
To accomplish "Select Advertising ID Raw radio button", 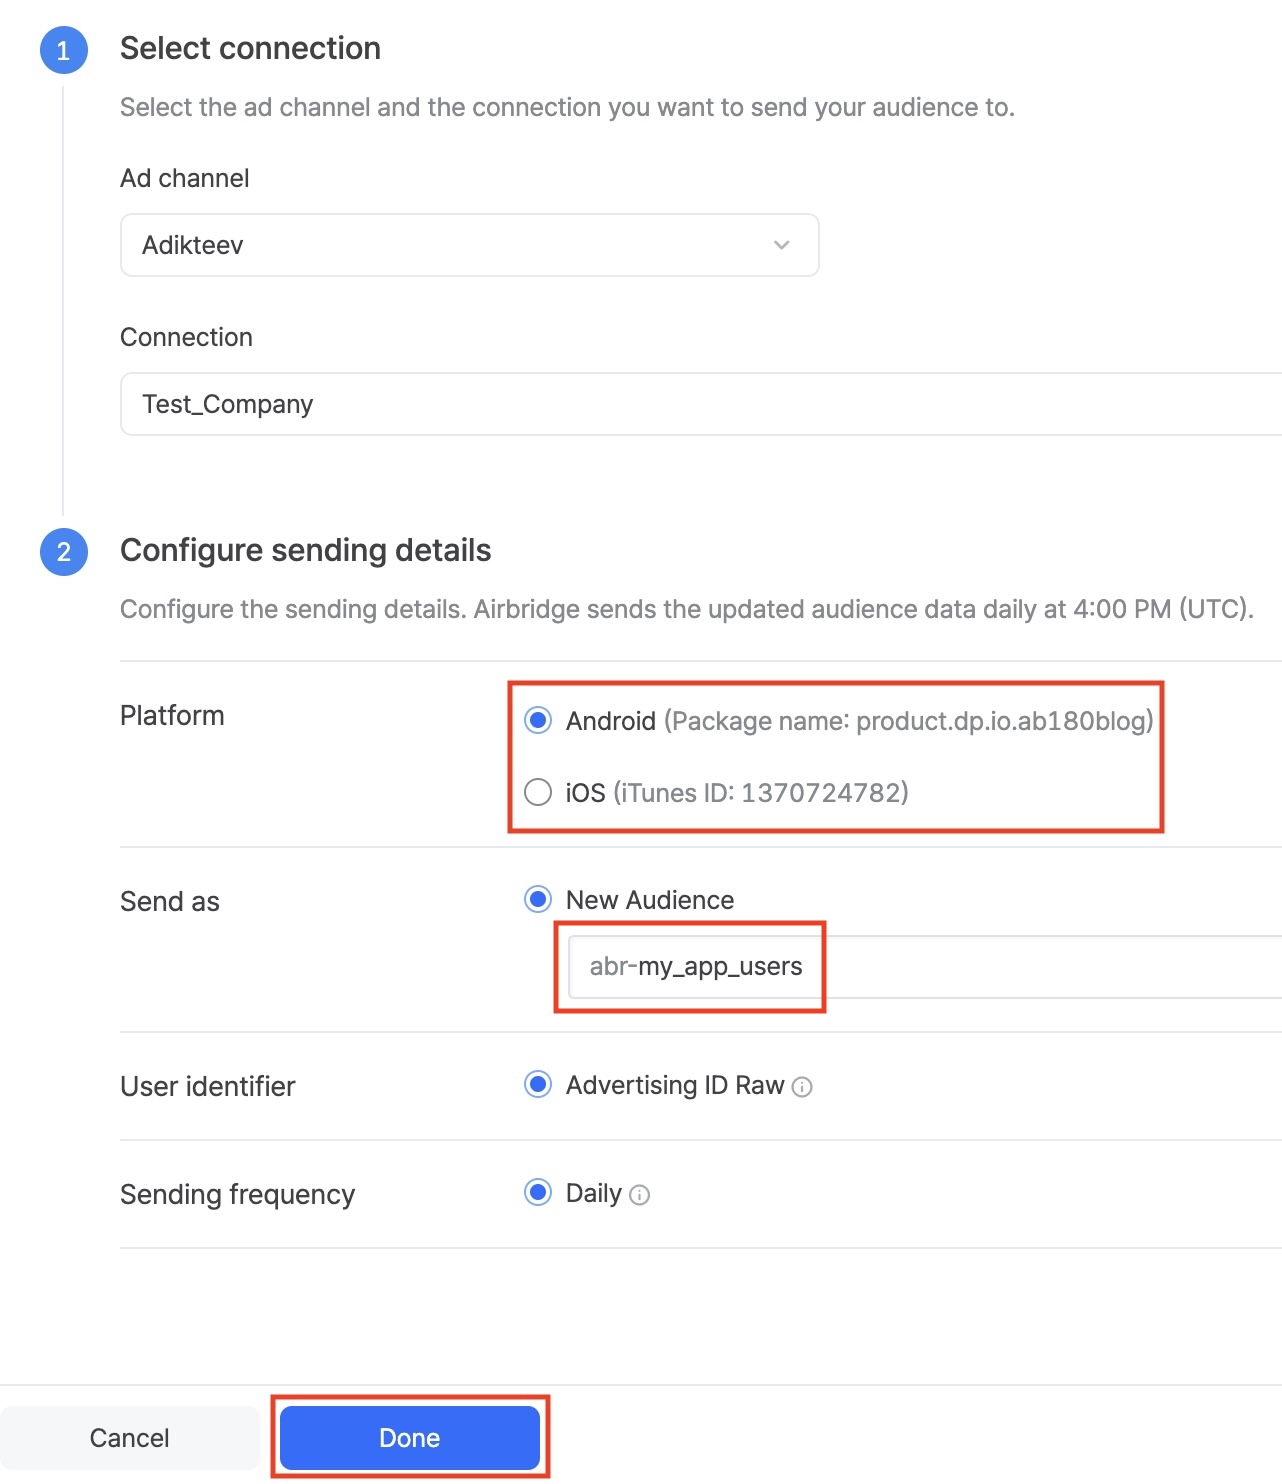I will coord(538,1085).
